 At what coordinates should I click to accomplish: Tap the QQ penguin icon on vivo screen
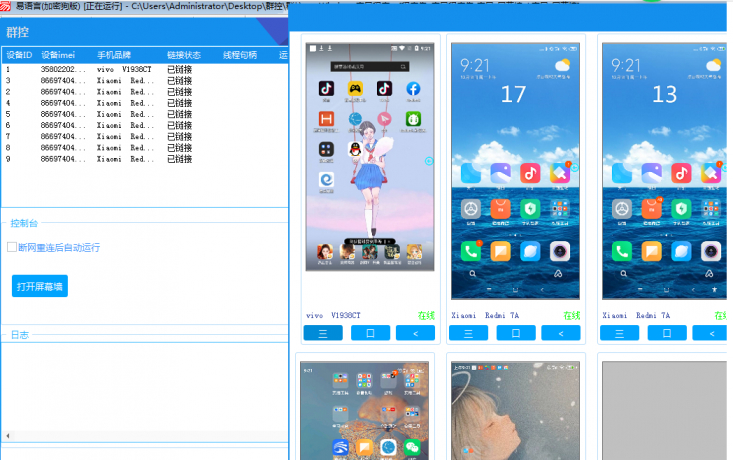[355, 149]
